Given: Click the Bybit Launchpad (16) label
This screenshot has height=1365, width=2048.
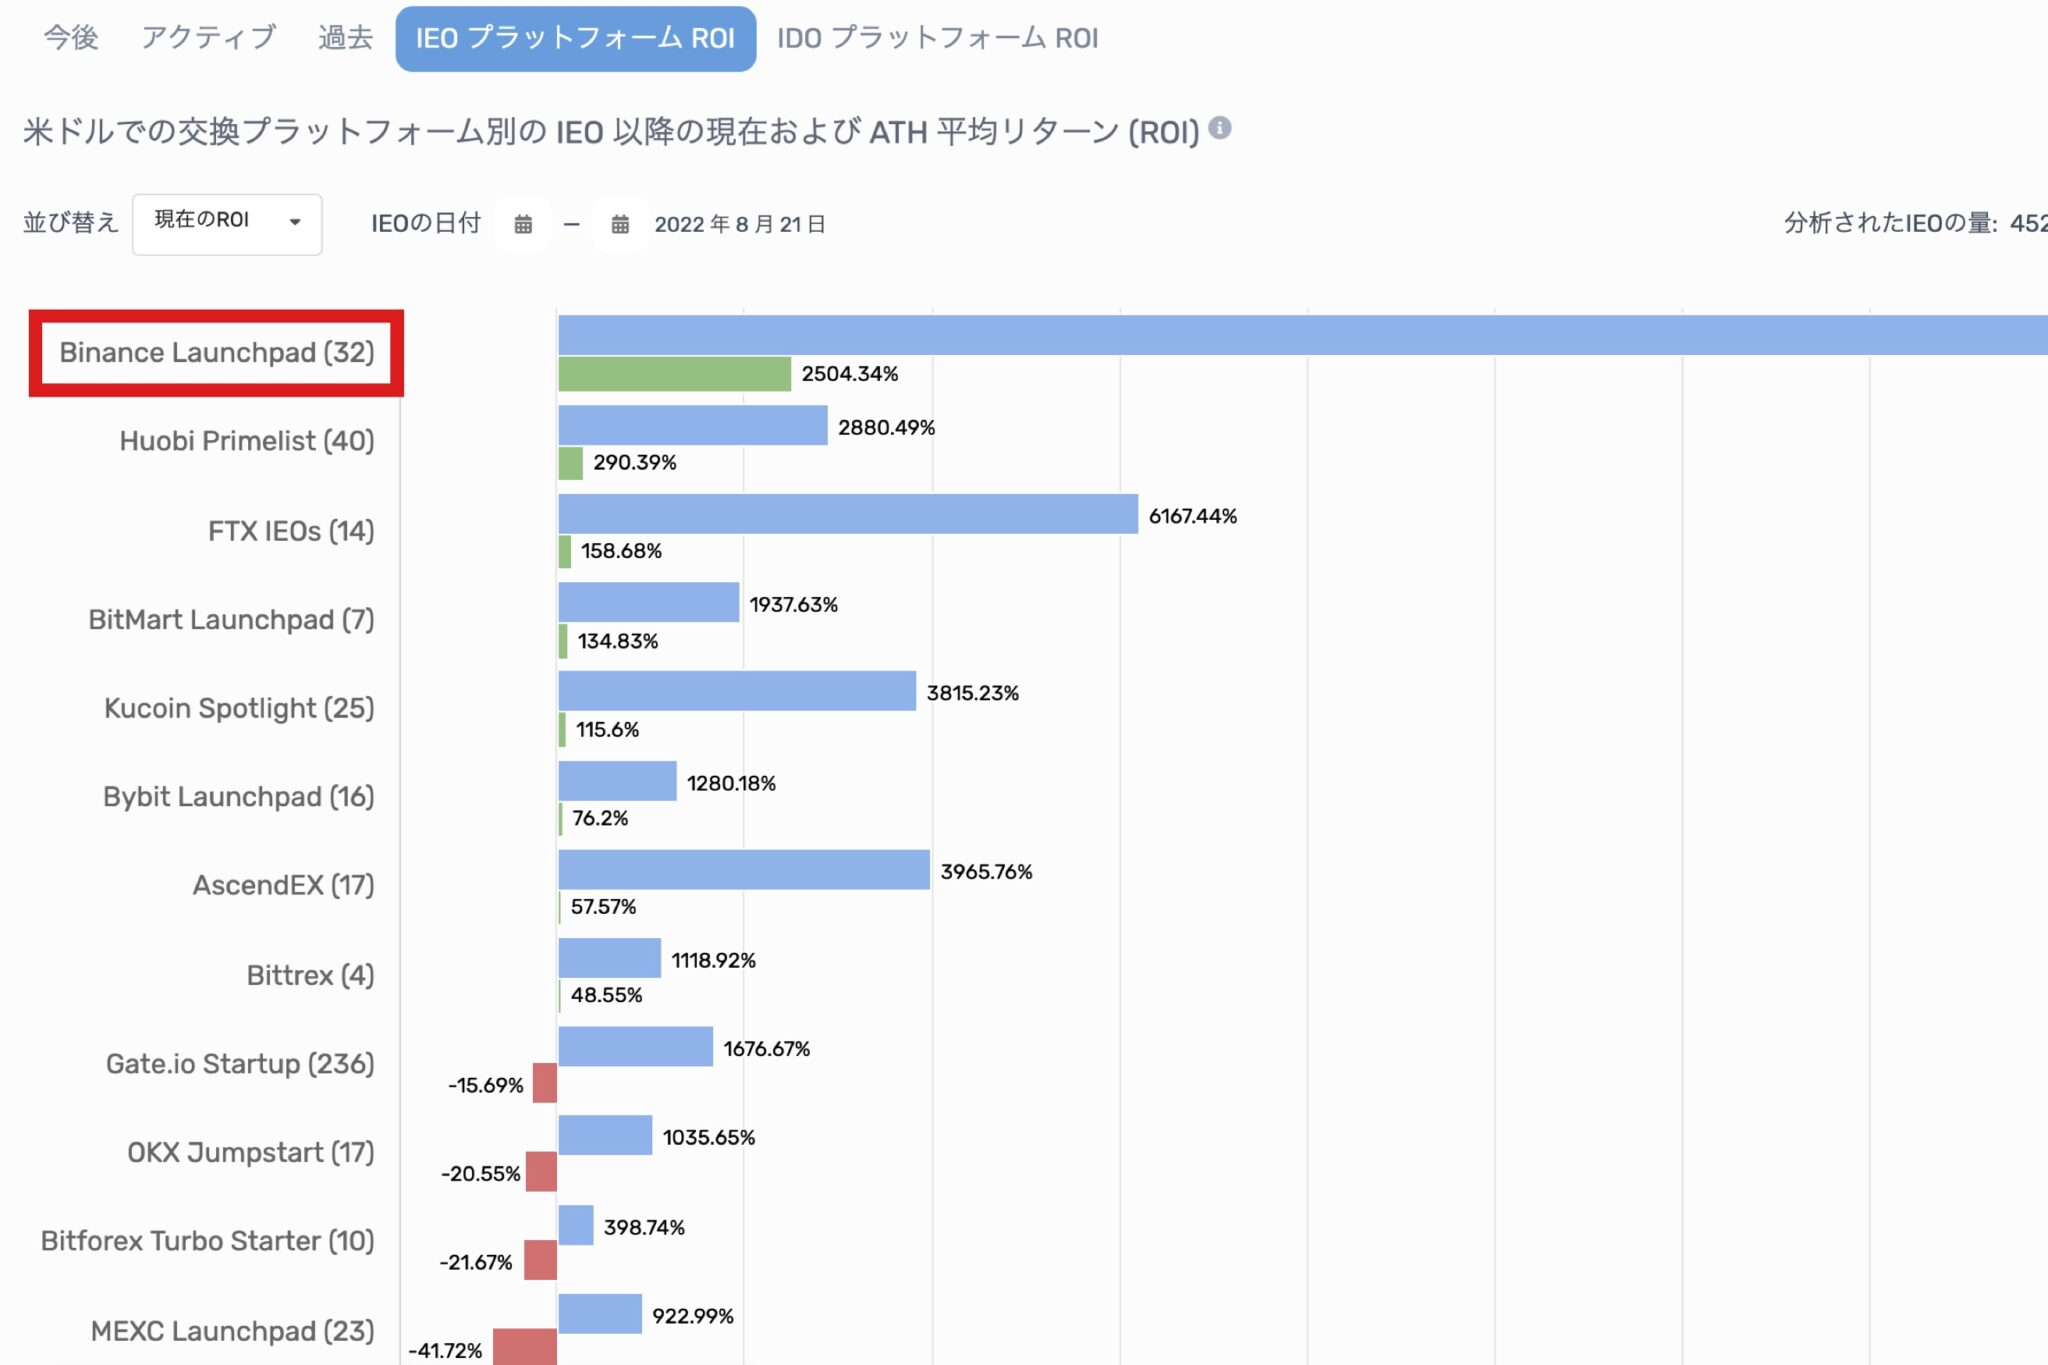Looking at the screenshot, I should [239, 797].
